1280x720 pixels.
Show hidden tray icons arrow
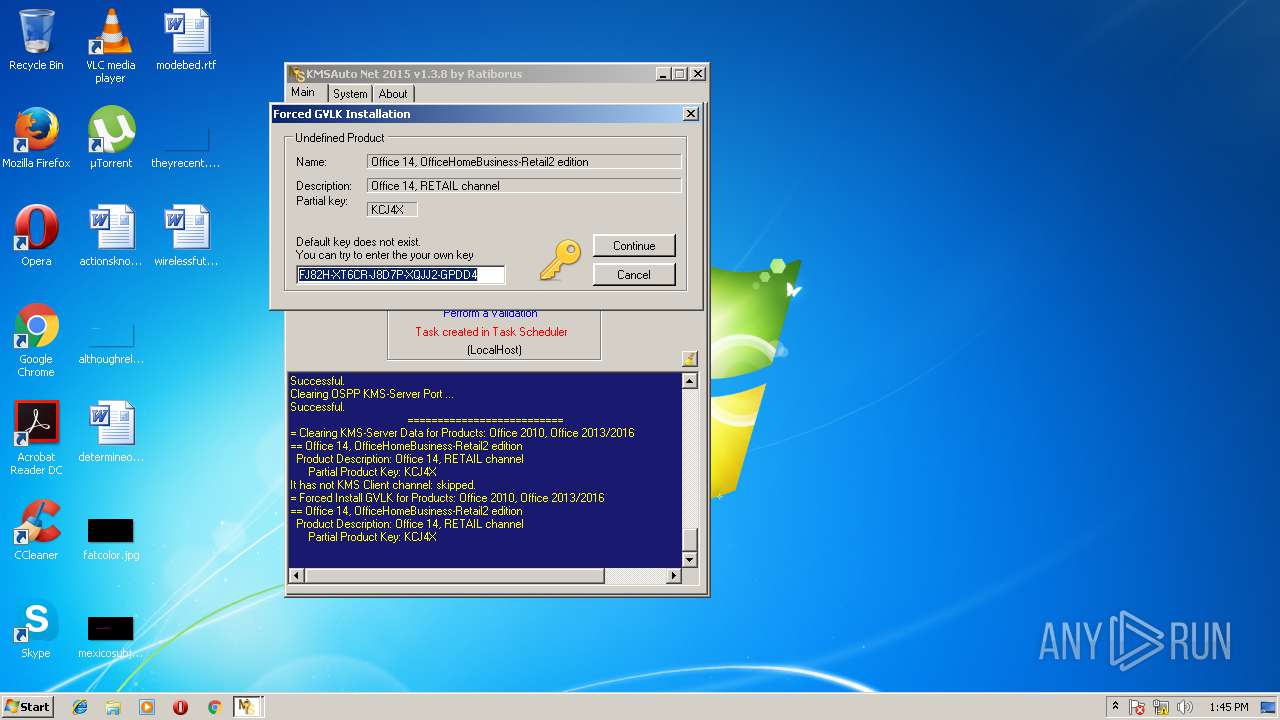(1115, 706)
